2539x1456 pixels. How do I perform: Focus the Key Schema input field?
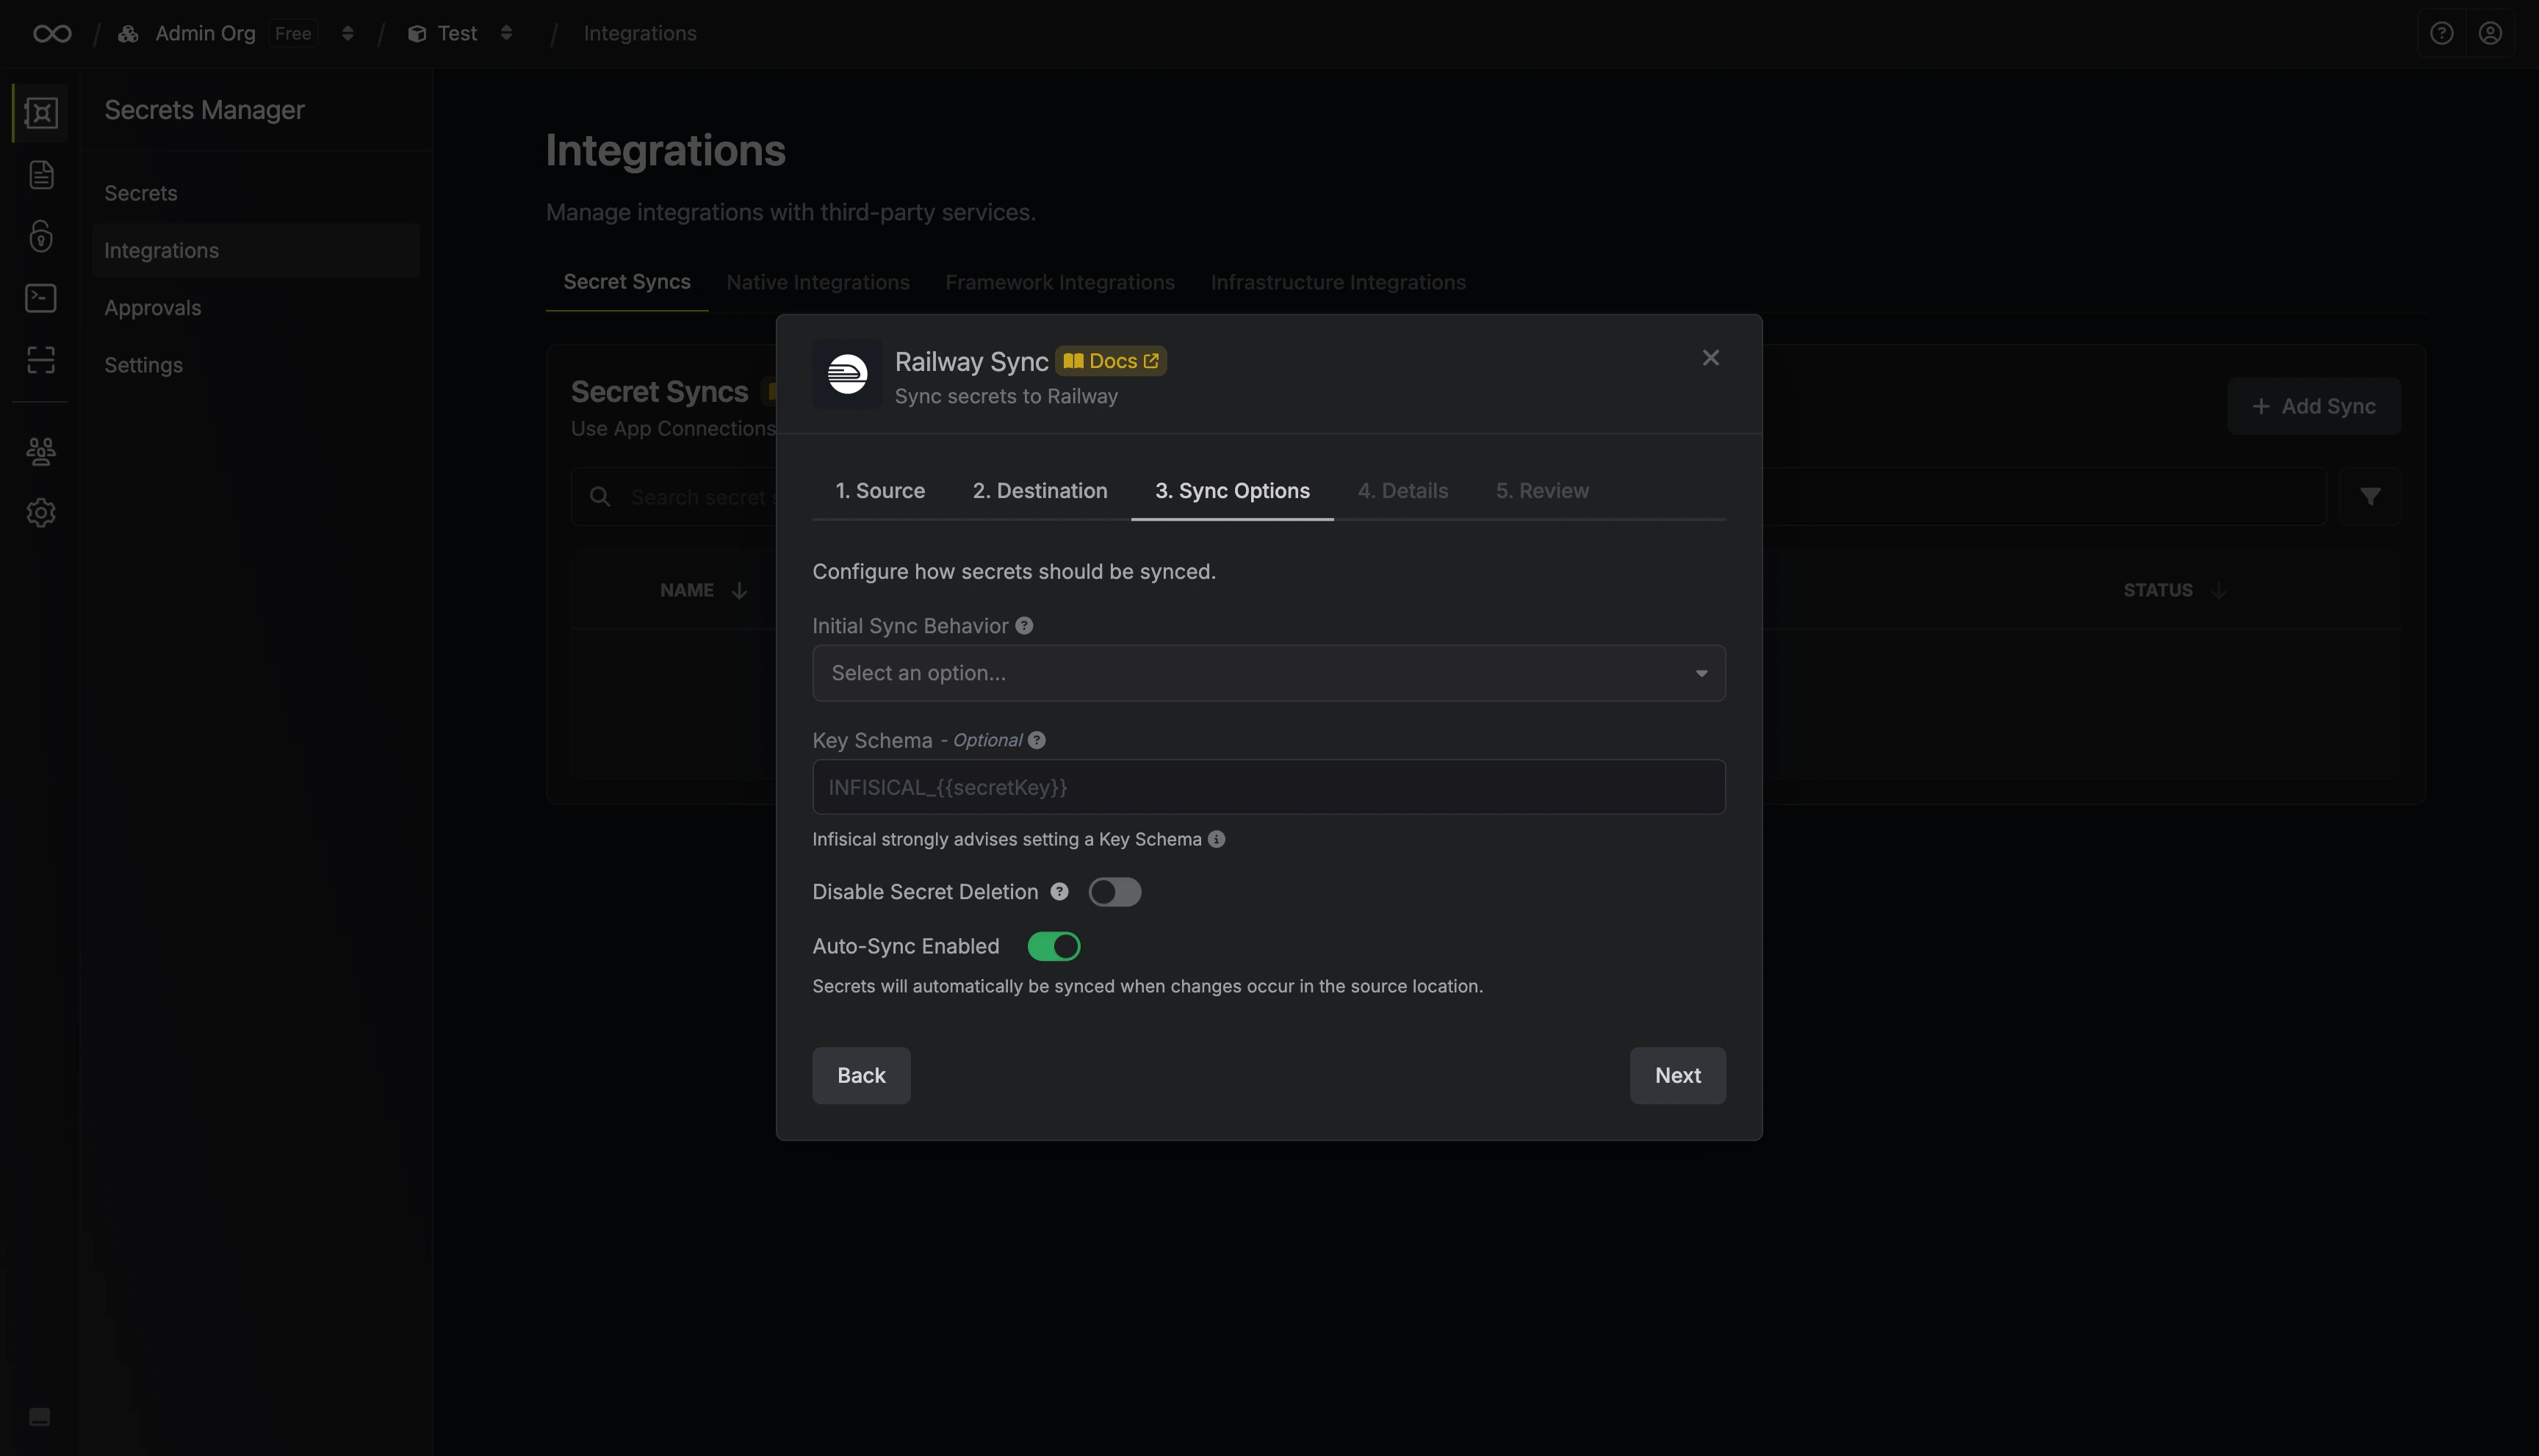click(1269, 788)
